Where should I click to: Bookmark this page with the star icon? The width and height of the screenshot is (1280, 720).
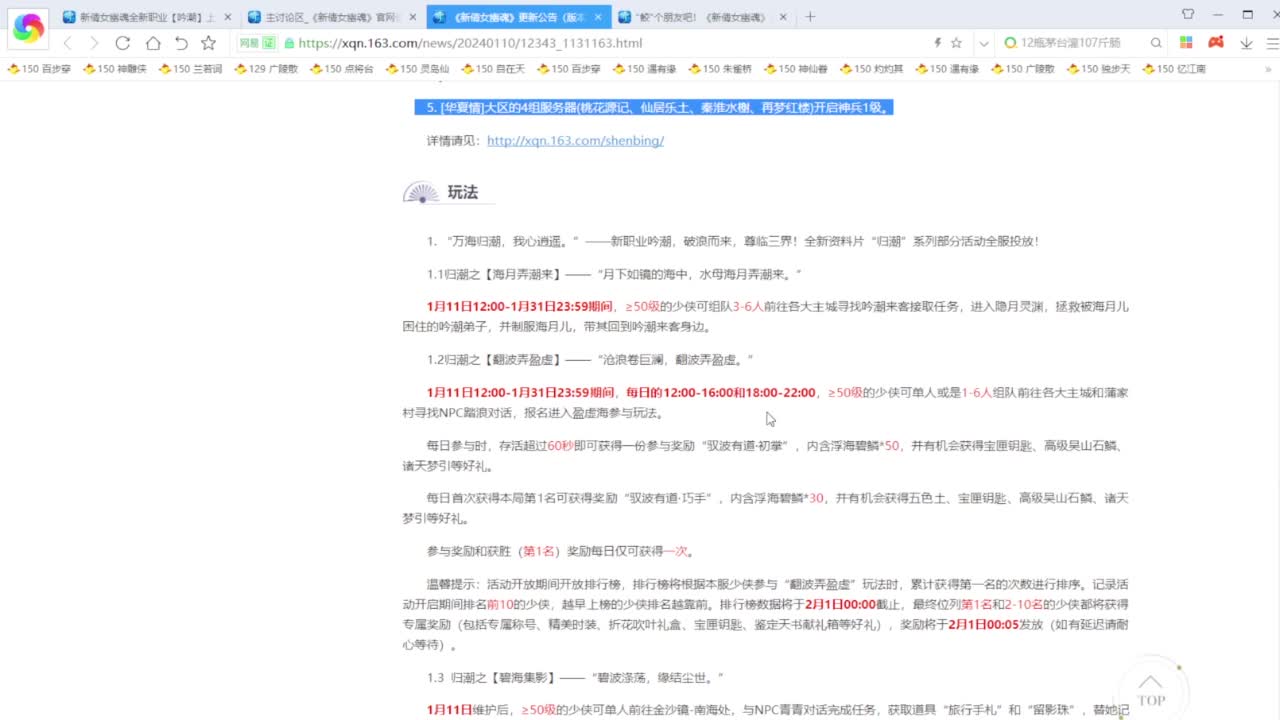point(957,44)
